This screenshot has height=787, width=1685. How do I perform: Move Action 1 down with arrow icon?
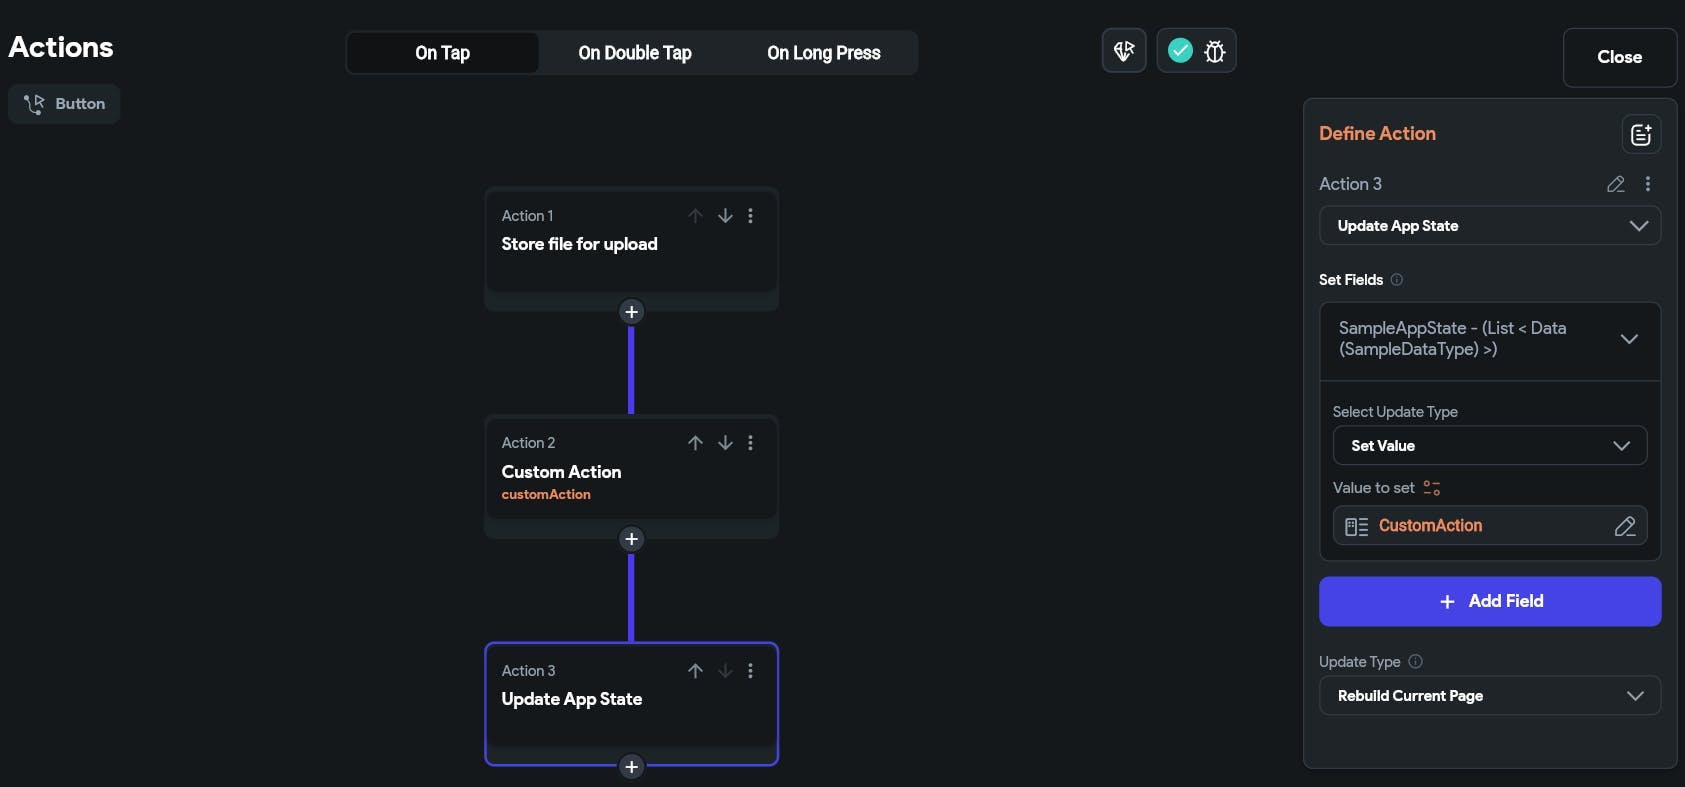(725, 216)
